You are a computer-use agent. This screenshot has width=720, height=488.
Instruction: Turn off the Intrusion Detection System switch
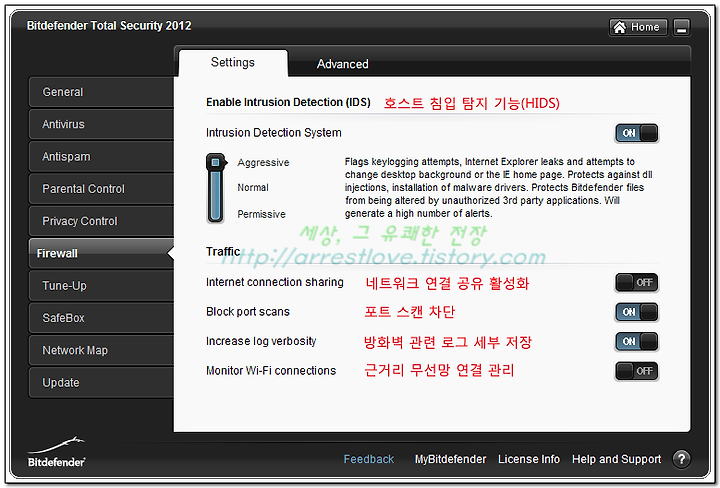click(x=636, y=133)
